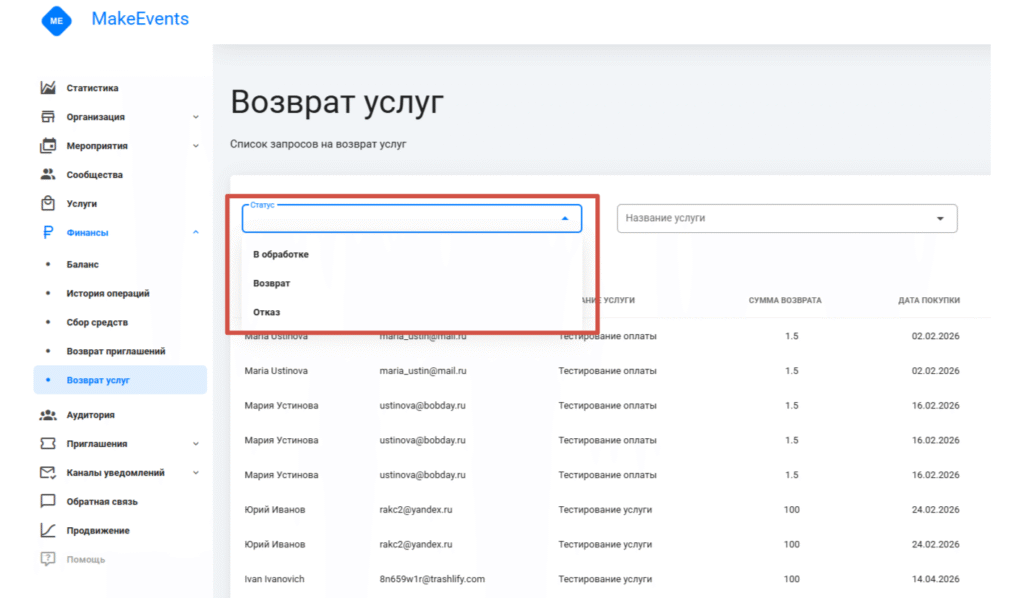
Task: Click the Продвижение growth chart icon
Action: pyautogui.click(x=48, y=530)
